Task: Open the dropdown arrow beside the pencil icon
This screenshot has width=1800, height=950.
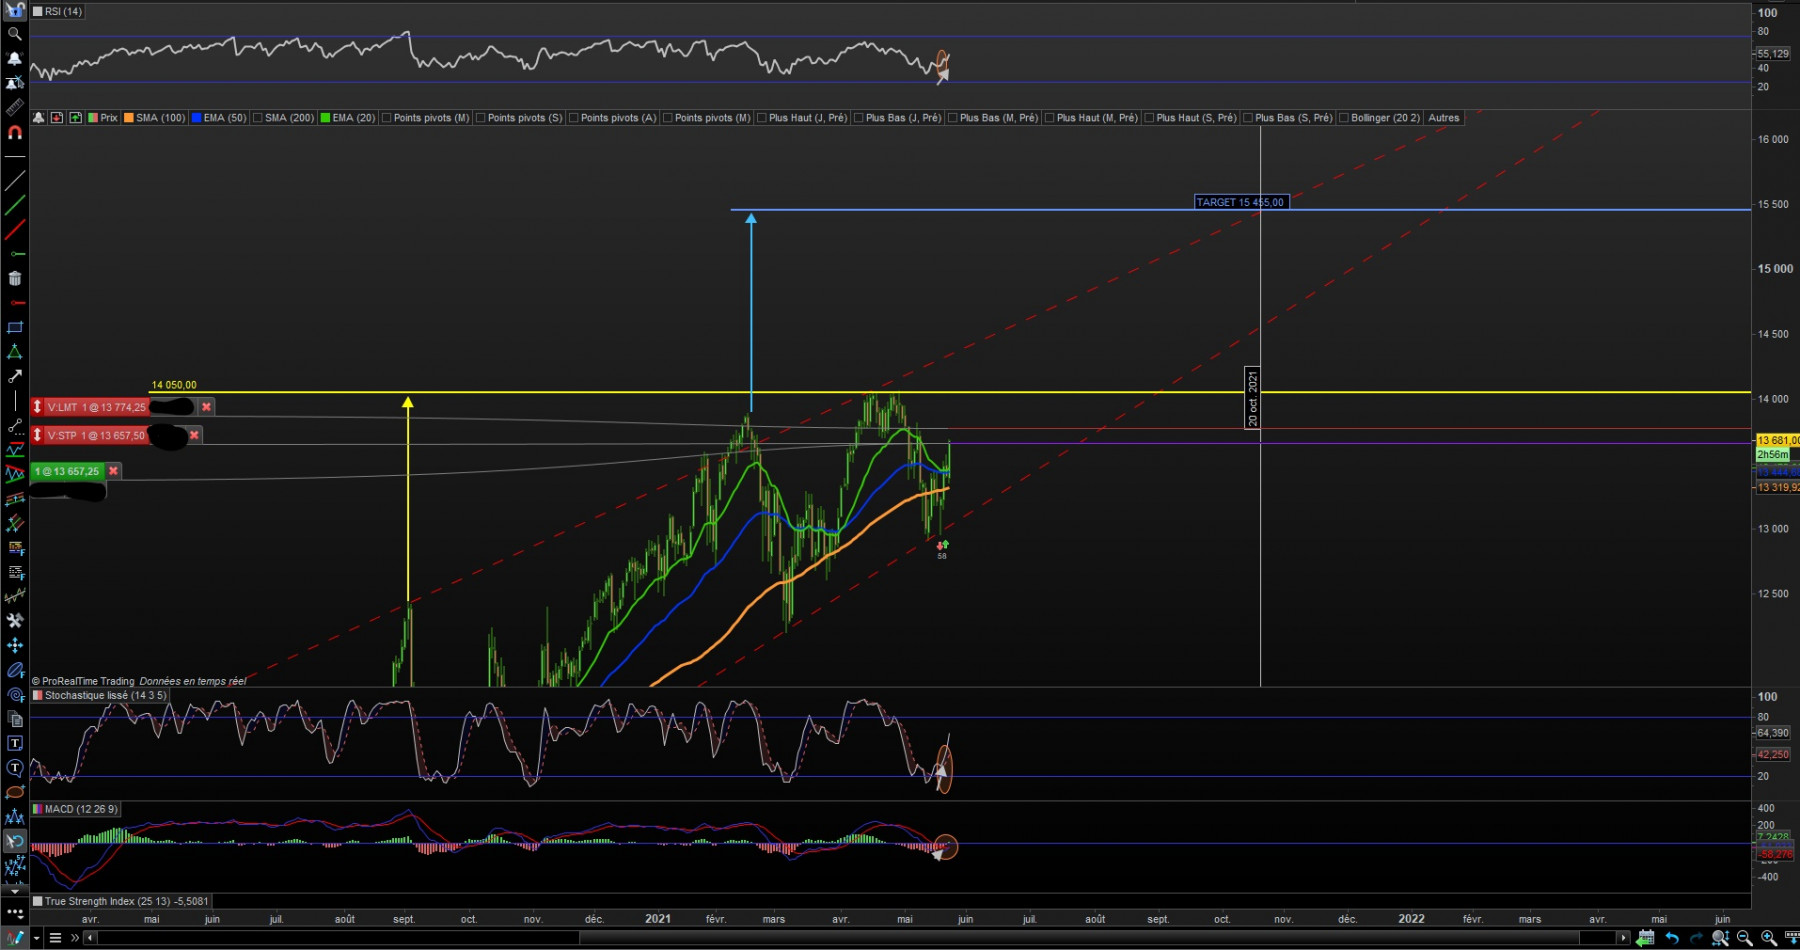Action: click(36, 938)
